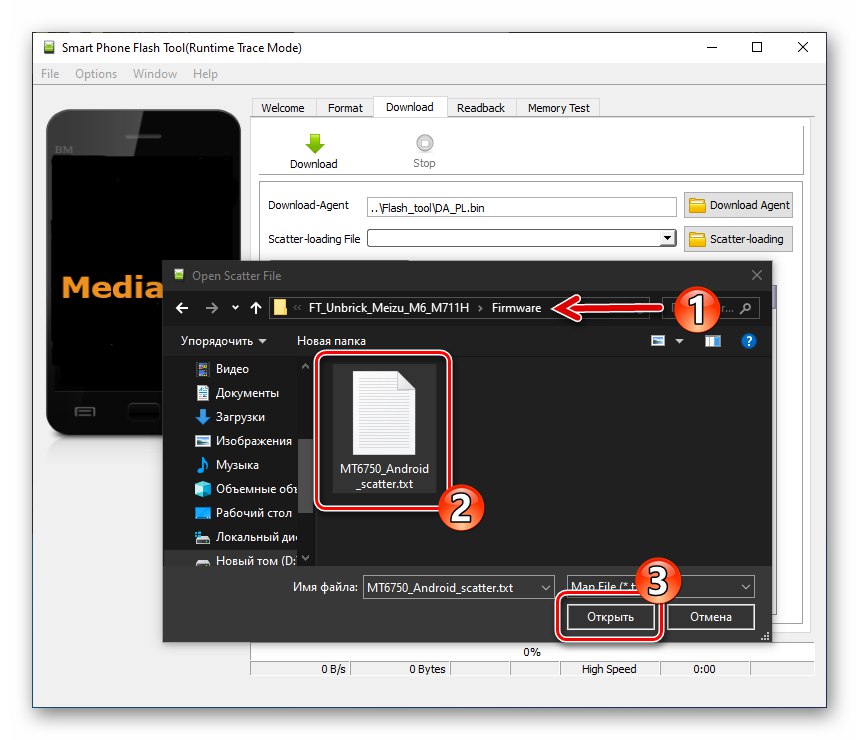Open the File menu
Screen dimensions: 859x740
click(50, 74)
